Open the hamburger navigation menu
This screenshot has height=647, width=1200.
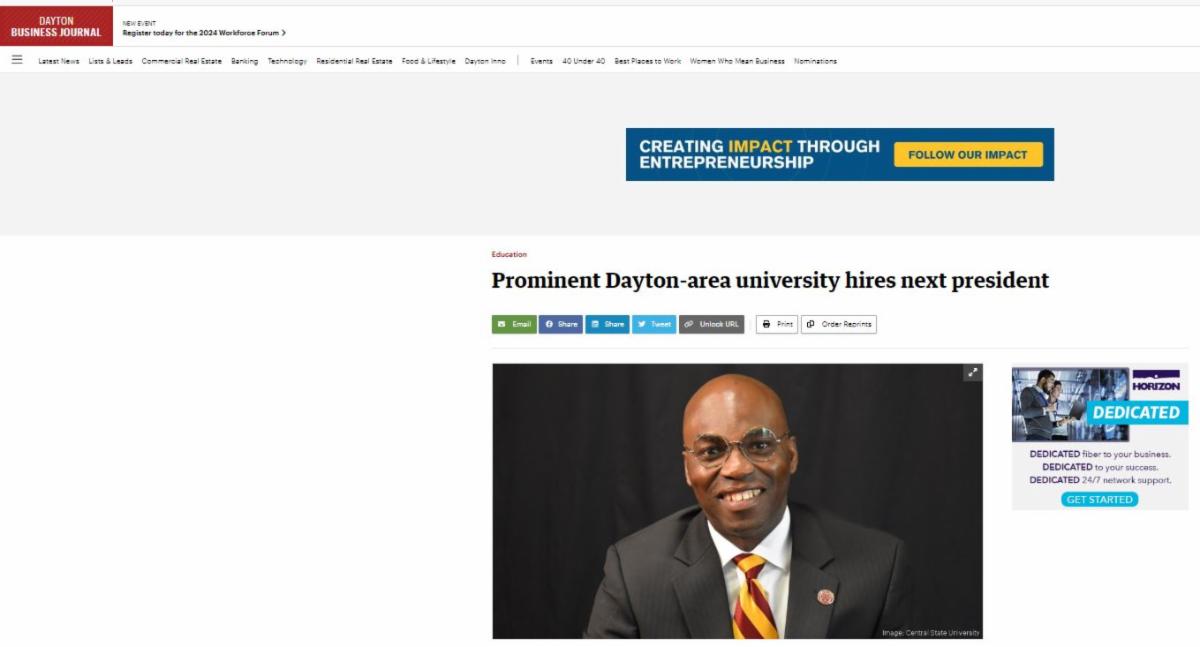click(17, 60)
